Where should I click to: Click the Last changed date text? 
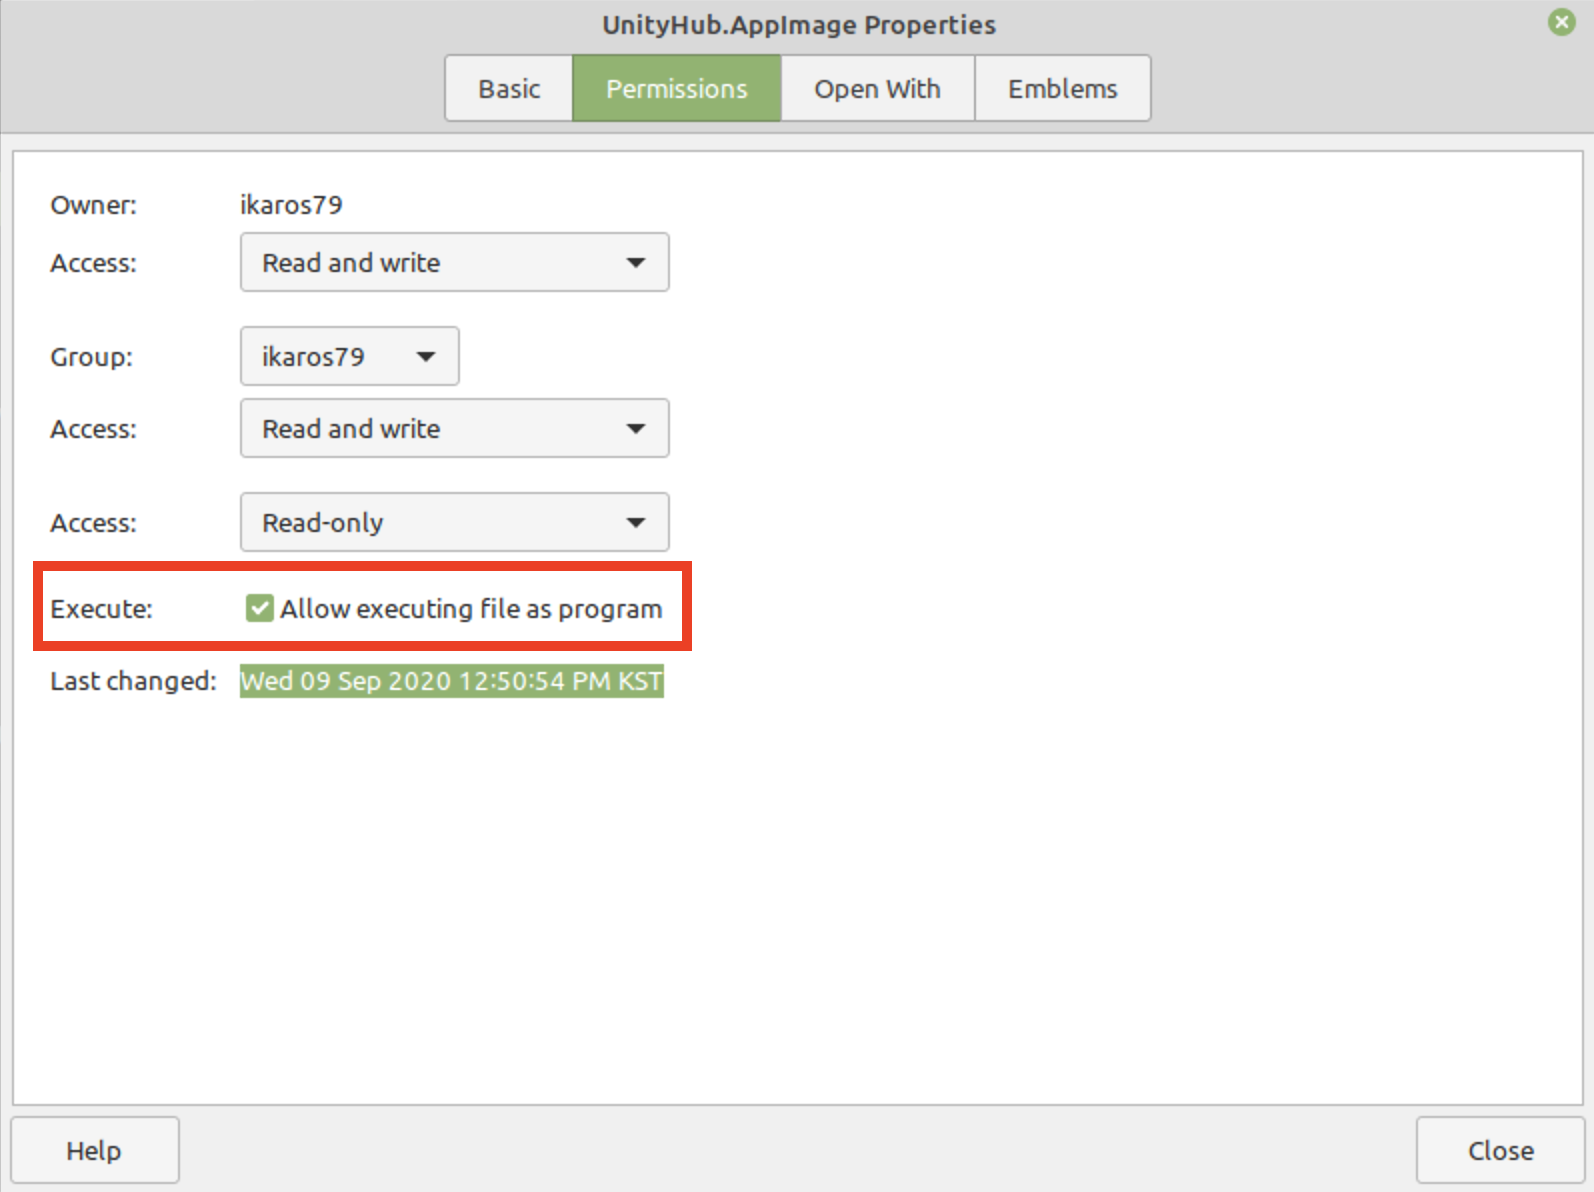click(452, 682)
